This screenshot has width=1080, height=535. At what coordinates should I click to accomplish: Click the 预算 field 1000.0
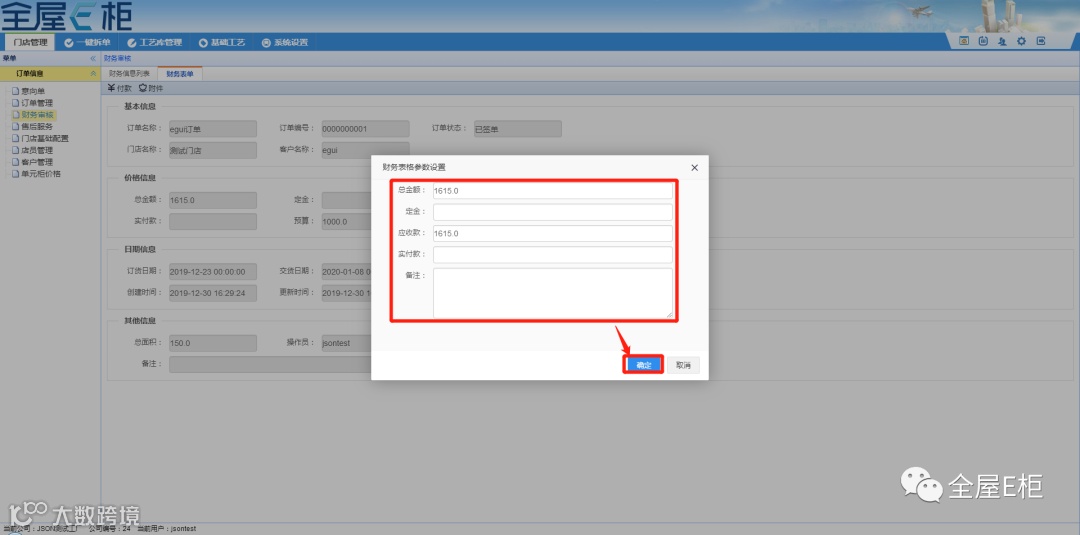(346, 222)
